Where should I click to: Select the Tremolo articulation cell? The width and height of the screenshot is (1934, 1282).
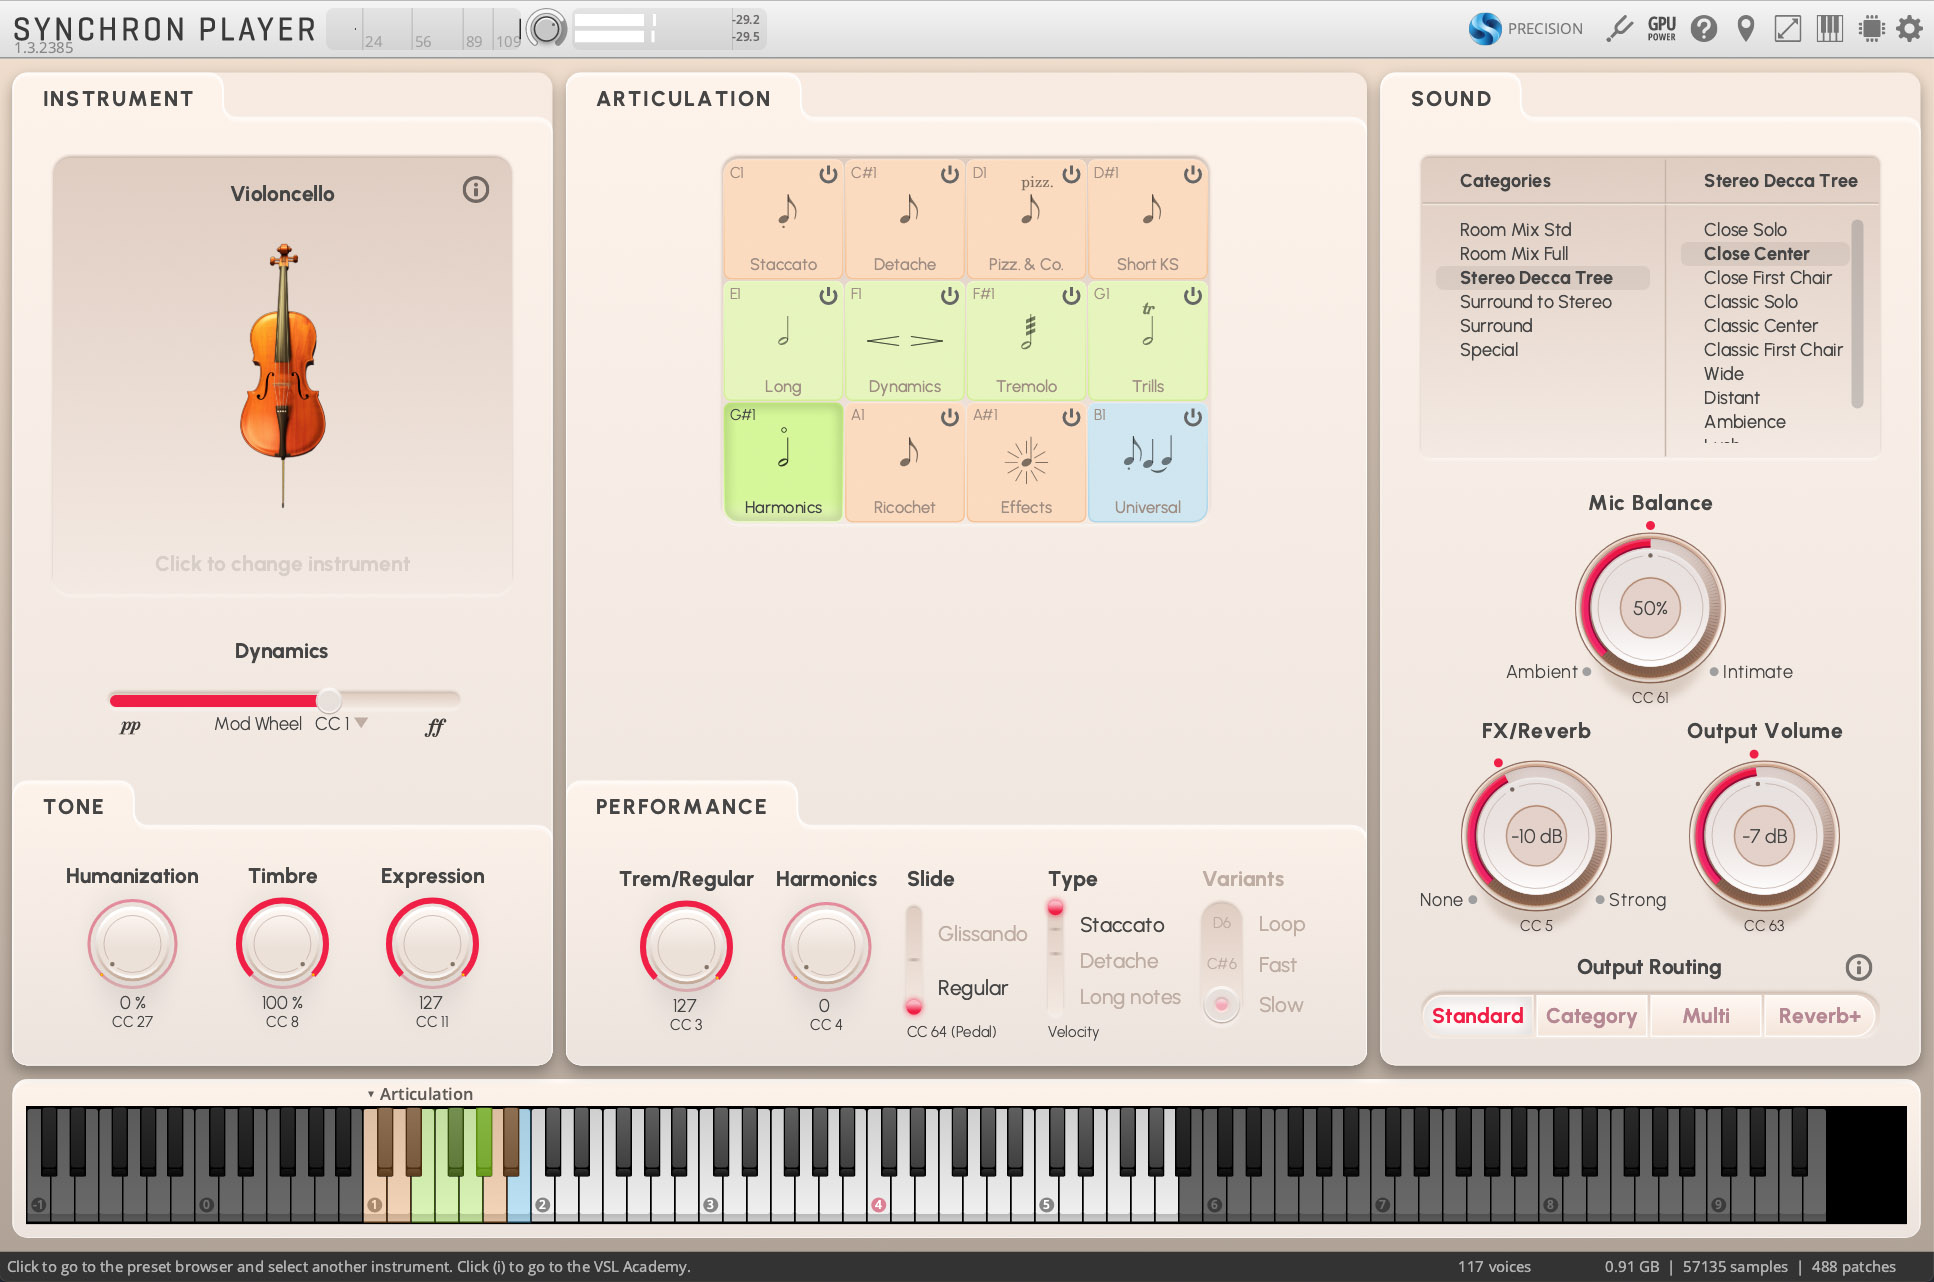click(1026, 340)
